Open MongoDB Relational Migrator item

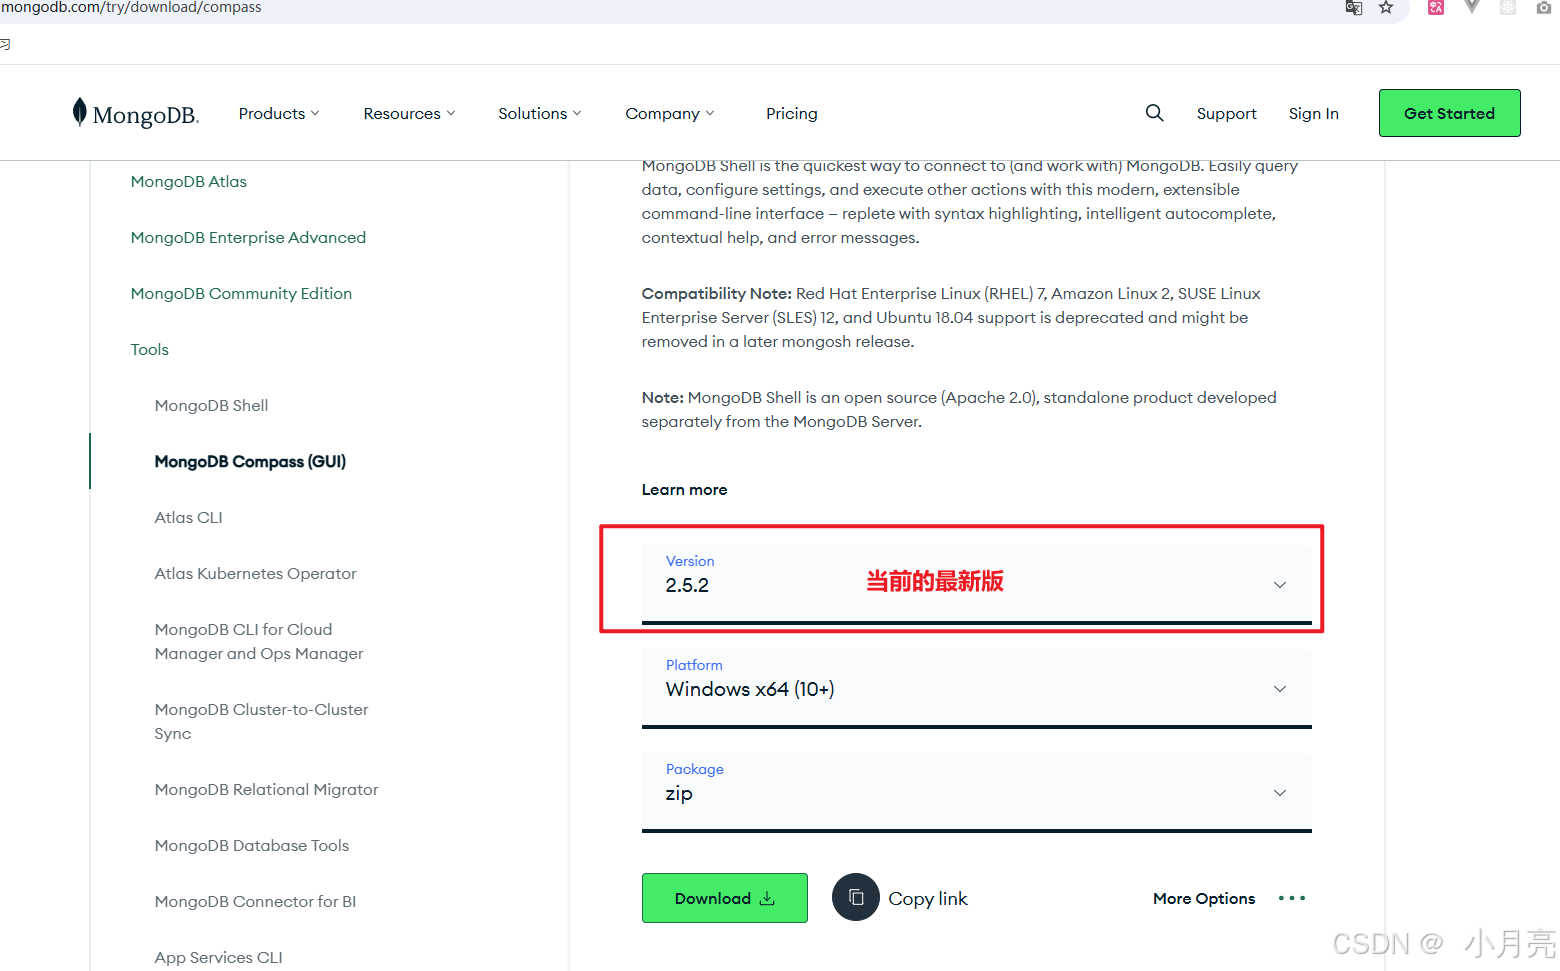click(x=267, y=789)
